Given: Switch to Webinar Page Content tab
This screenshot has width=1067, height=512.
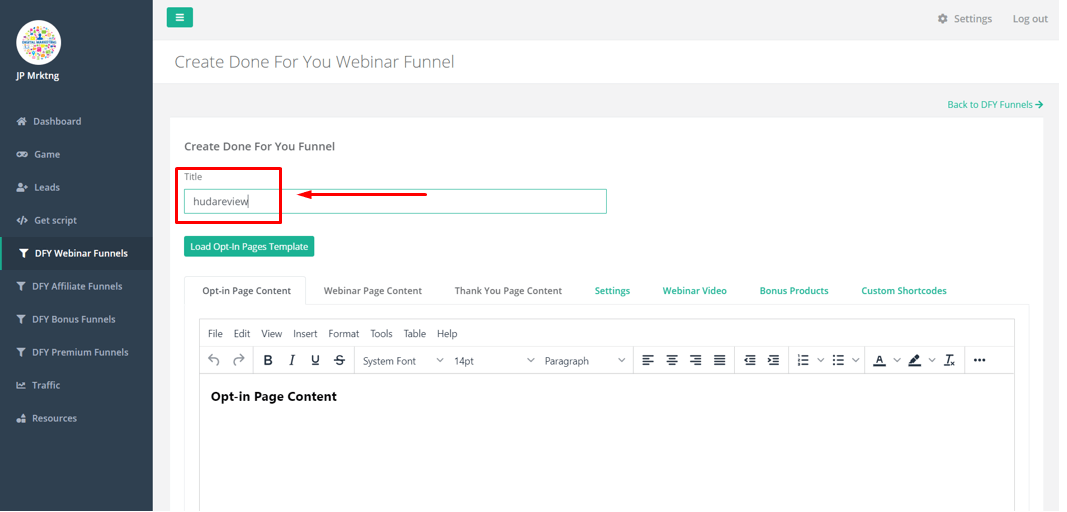Looking at the screenshot, I should (373, 291).
